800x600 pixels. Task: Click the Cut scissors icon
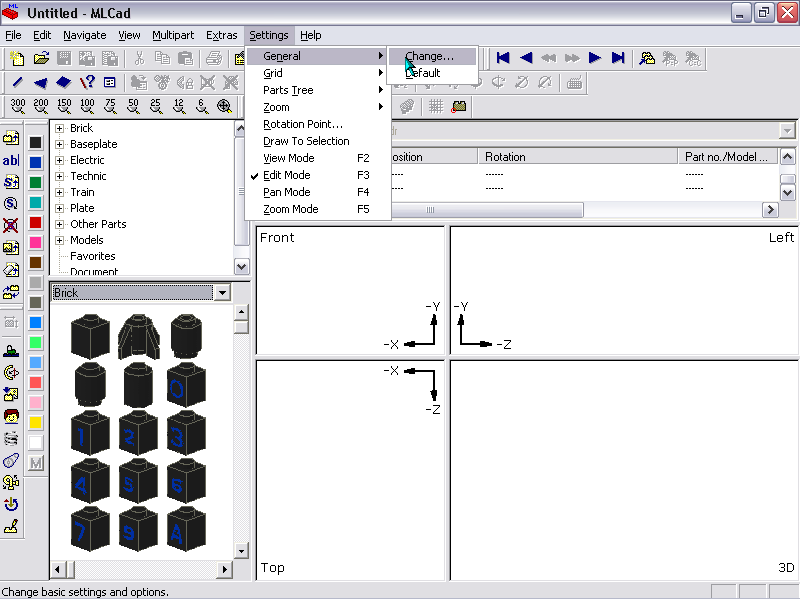tap(139, 58)
